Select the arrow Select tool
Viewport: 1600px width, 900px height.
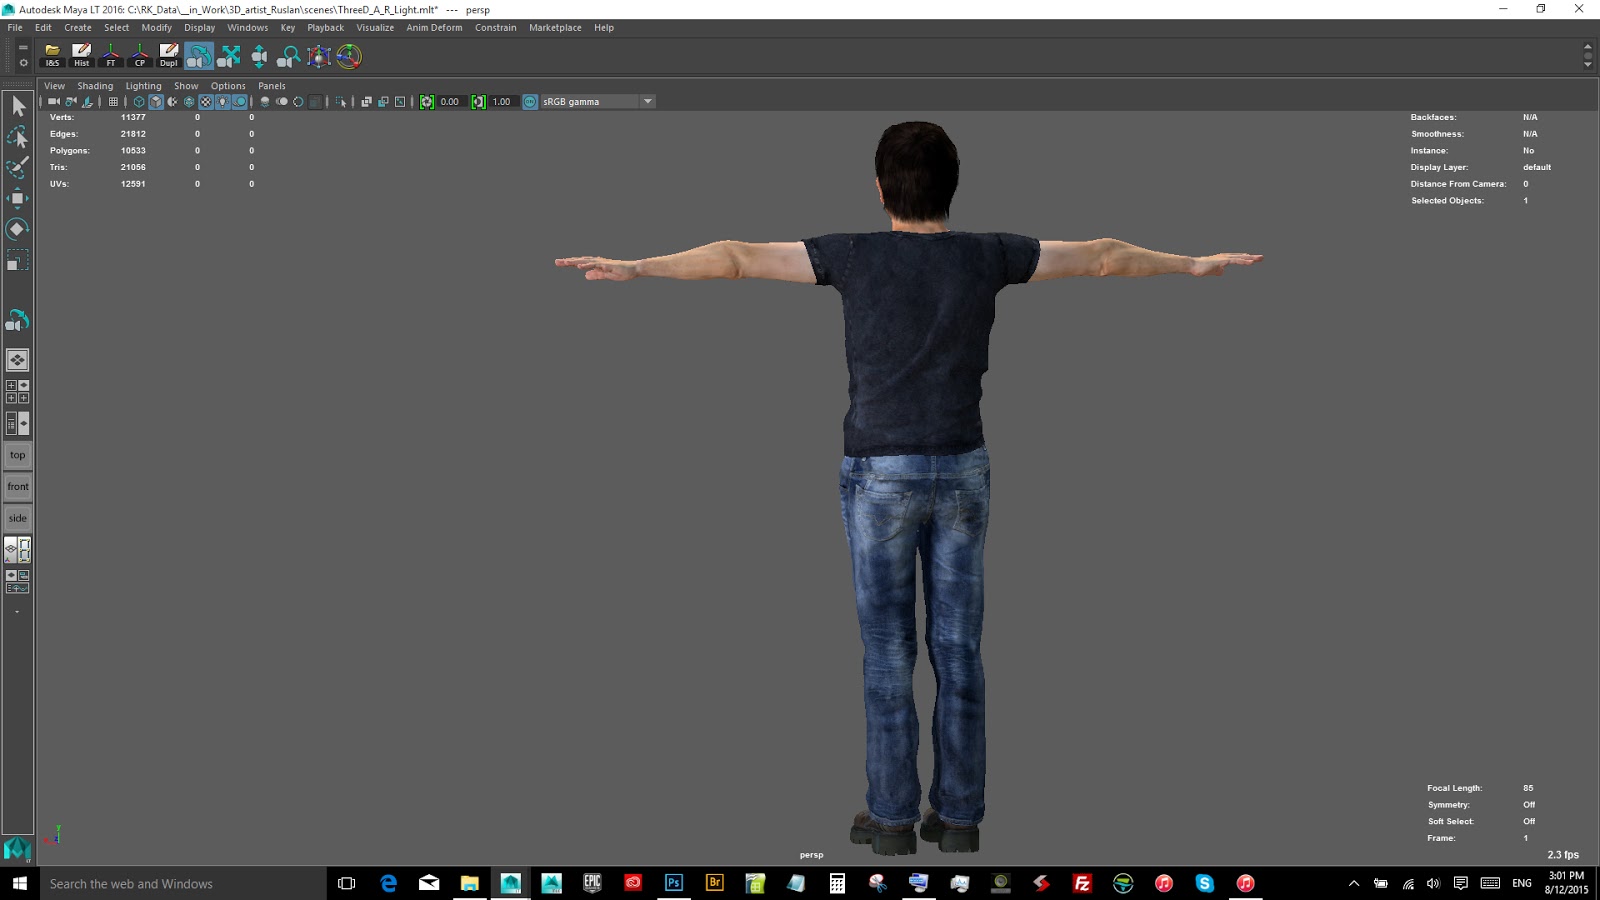(x=18, y=106)
